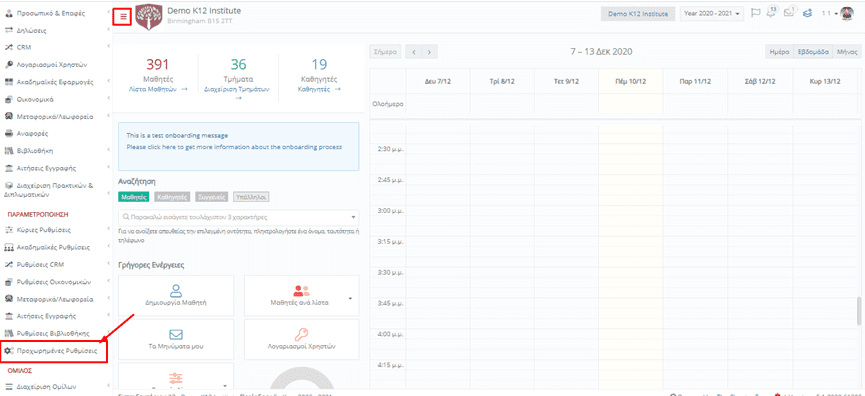
Task: Expand the Ρυθμίσεις CRM chevron
Action: tap(108, 264)
